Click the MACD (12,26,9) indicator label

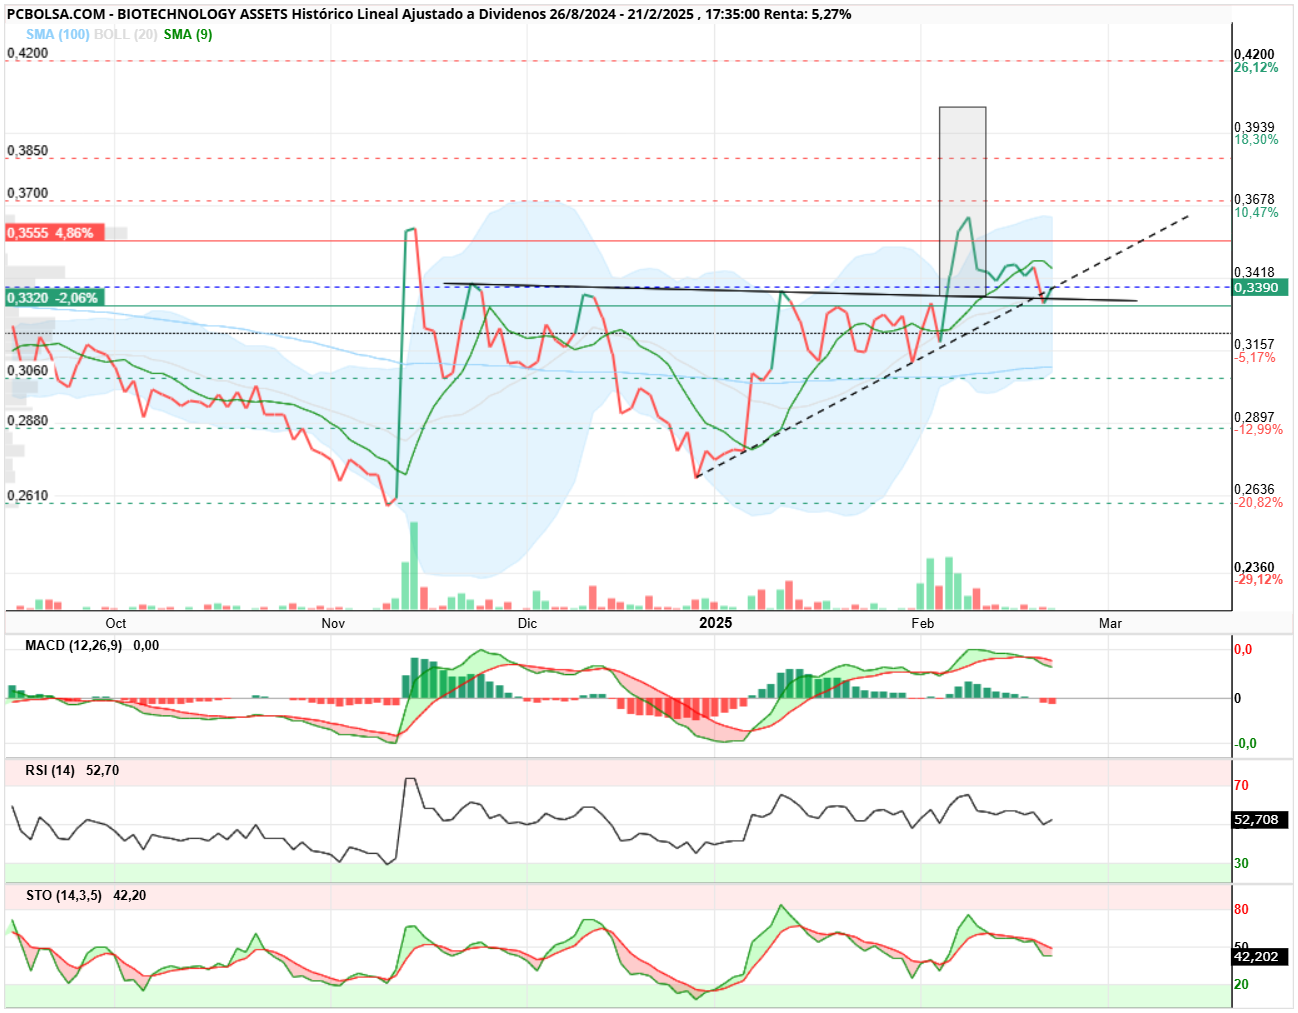pyautogui.click(x=74, y=645)
